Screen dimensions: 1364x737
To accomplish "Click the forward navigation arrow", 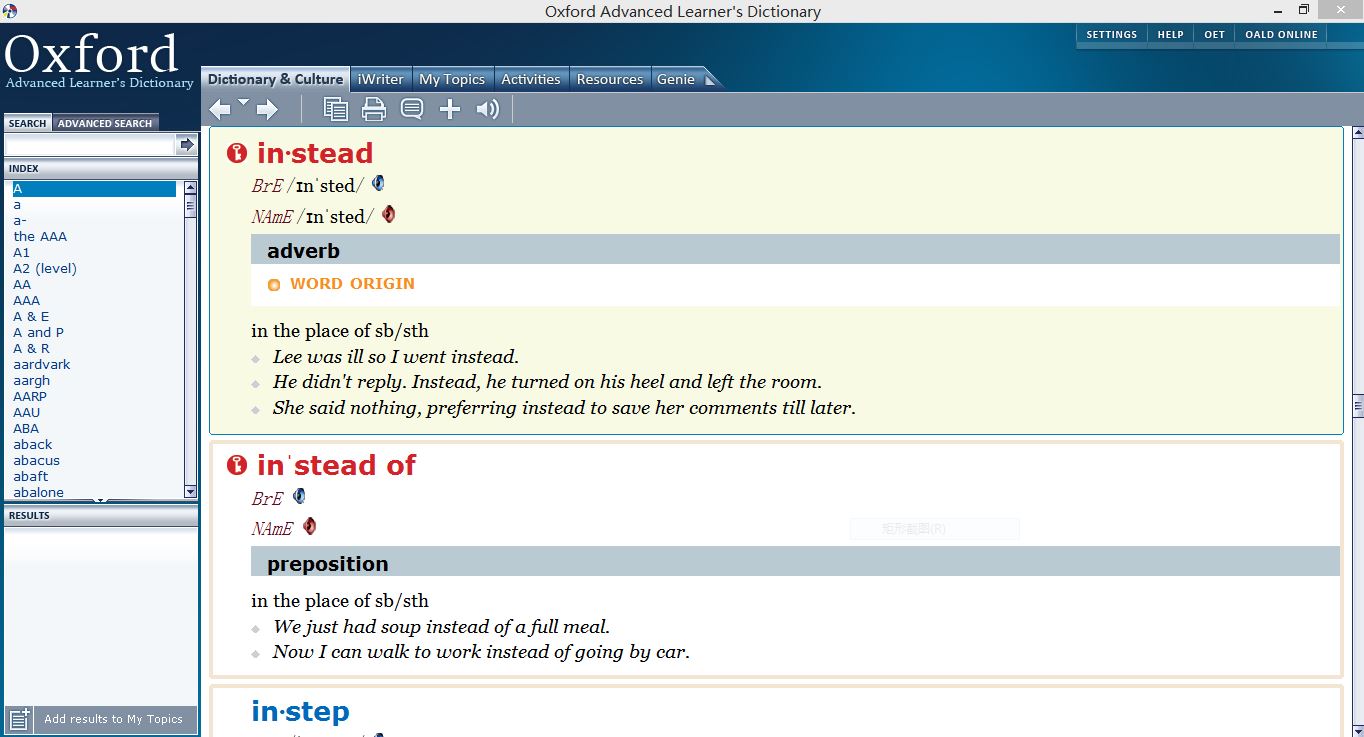I will pyautogui.click(x=267, y=109).
